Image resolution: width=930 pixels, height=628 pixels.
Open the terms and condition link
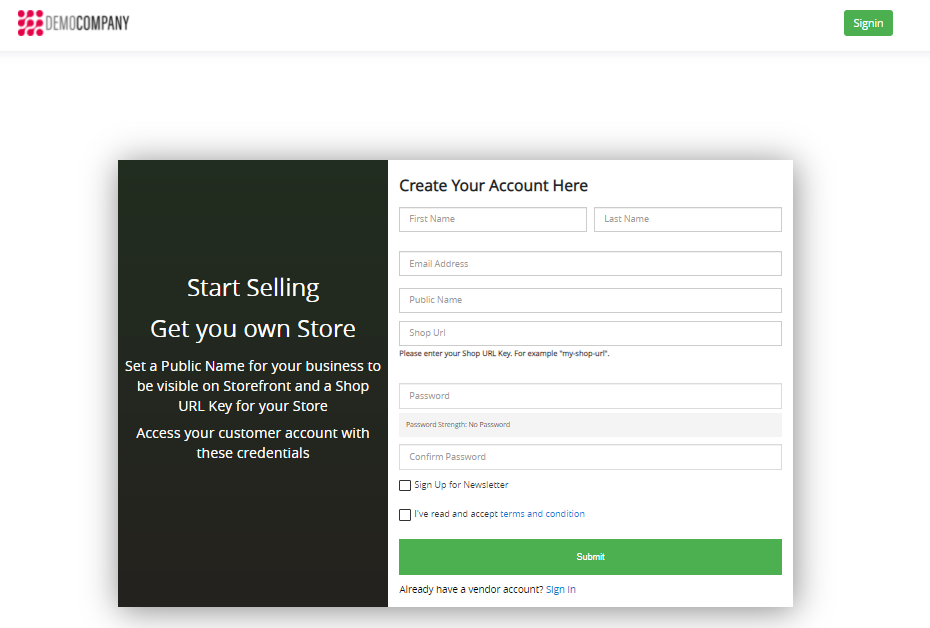(x=542, y=514)
